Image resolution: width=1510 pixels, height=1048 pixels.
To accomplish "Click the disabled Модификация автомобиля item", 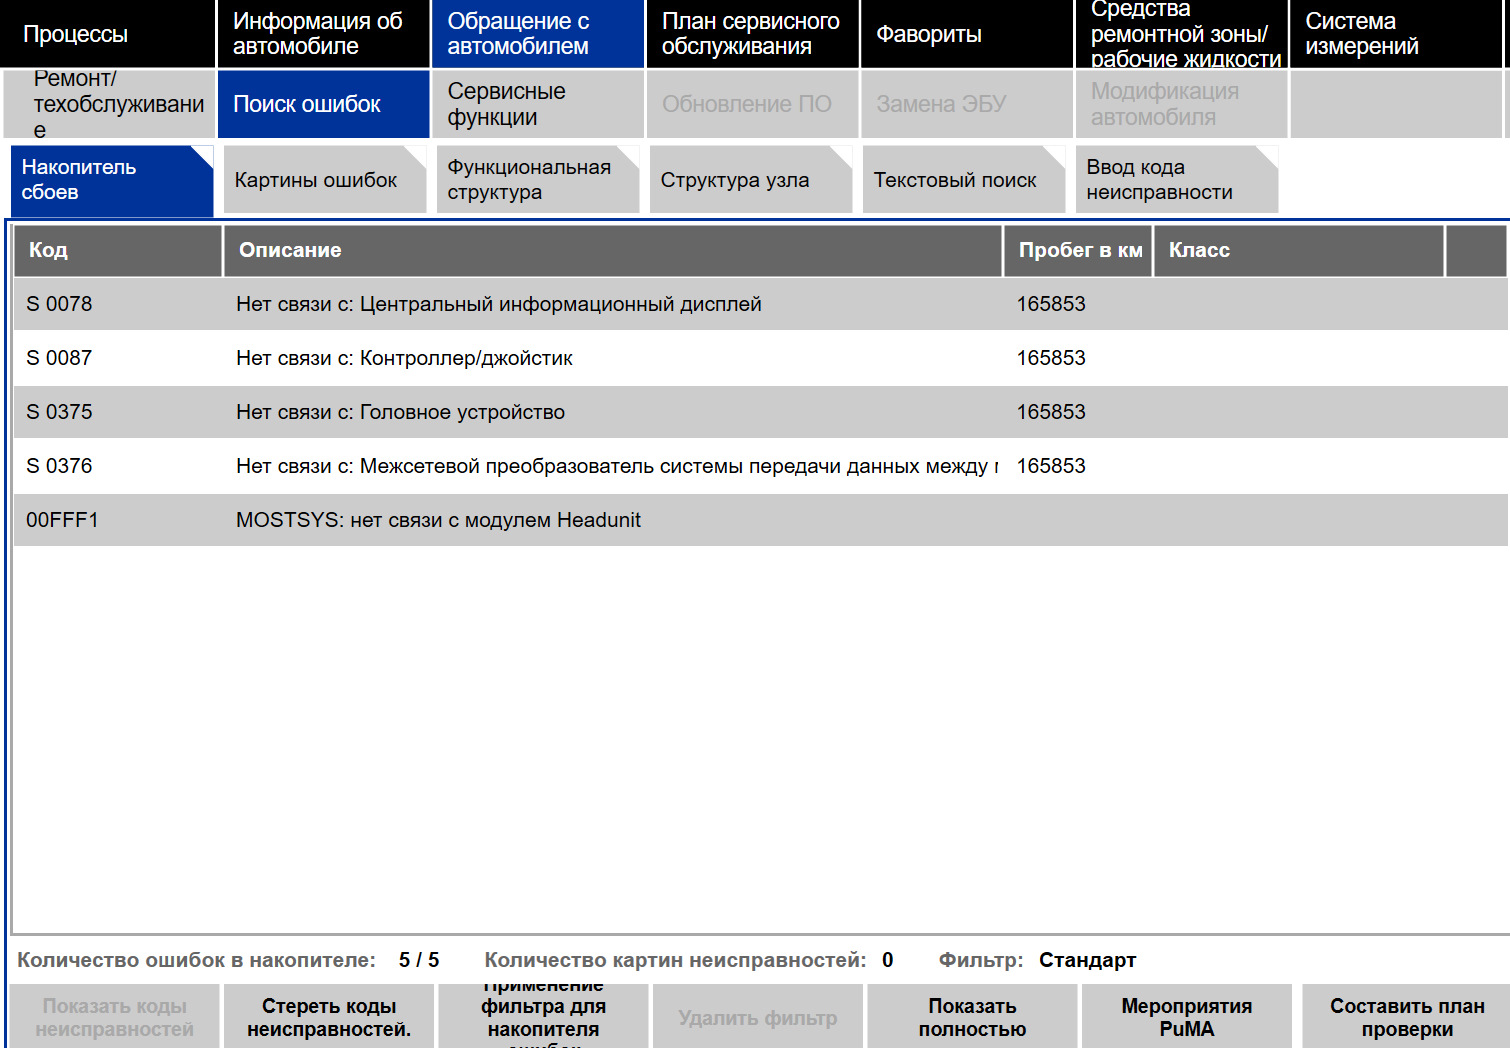I will [1181, 104].
